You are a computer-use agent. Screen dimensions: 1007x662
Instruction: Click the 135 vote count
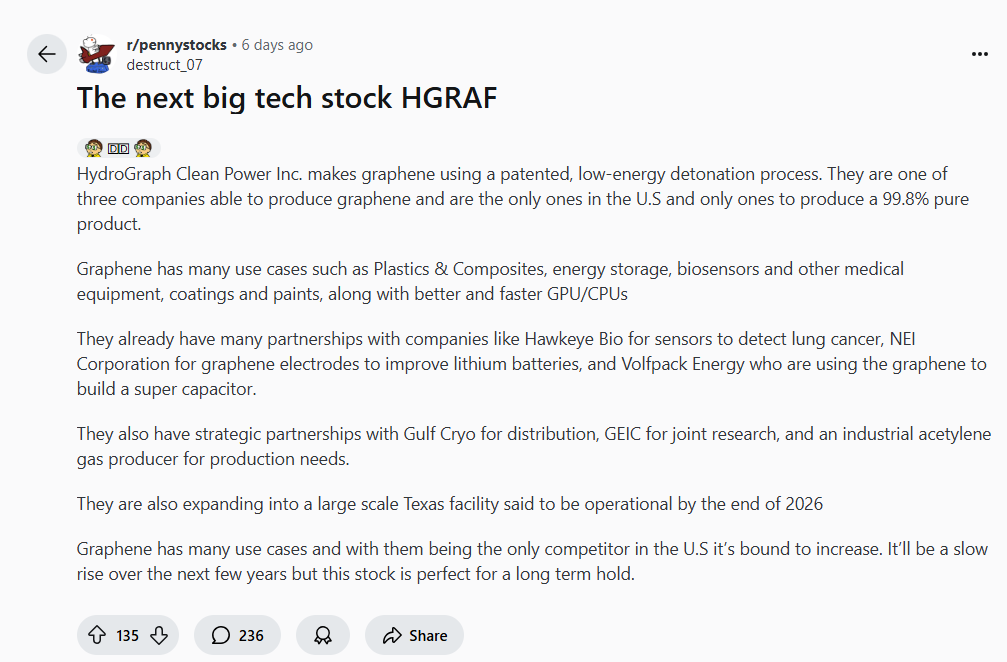point(127,635)
